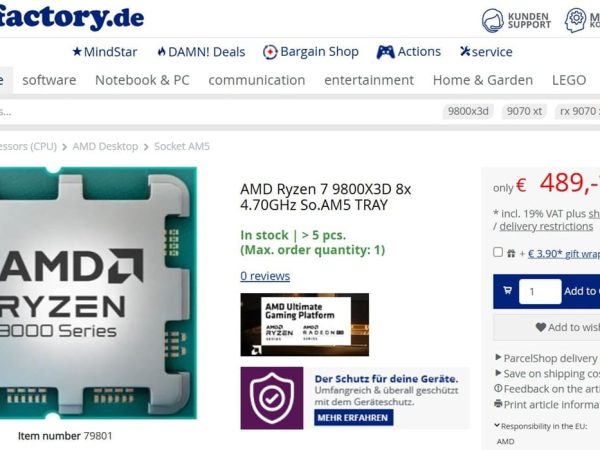The width and height of the screenshot is (600, 450).
Task: Open DAMN! Deals flame icon
Action: (x=161, y=51)
